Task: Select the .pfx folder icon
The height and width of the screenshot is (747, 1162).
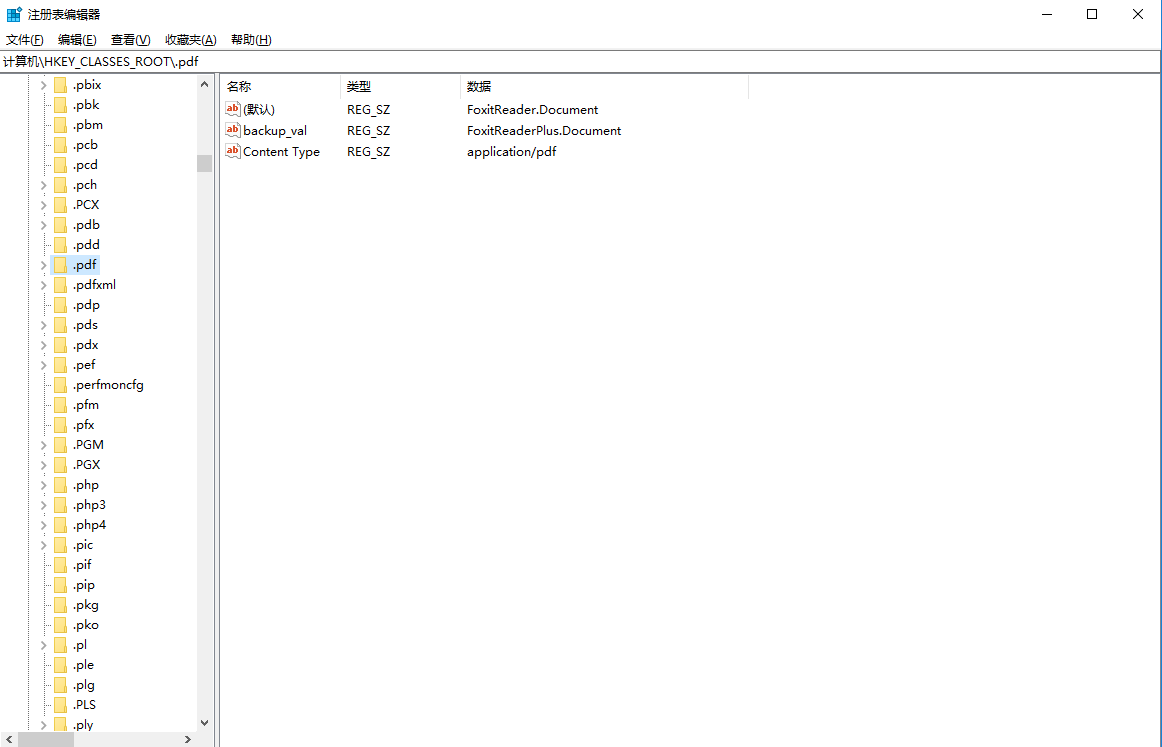Action: tap(62, 424)
